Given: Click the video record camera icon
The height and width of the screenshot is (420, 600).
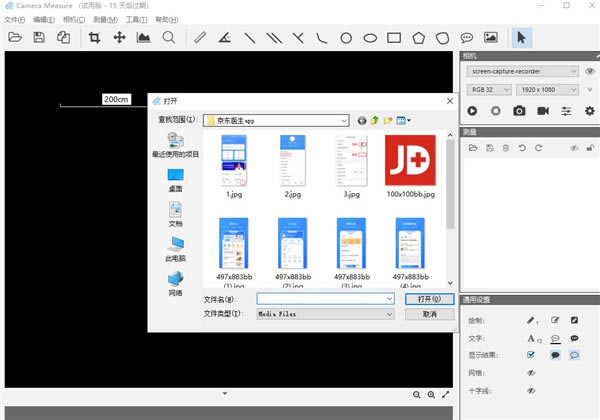Looking at the screenshot, I should tap(543, 111).
